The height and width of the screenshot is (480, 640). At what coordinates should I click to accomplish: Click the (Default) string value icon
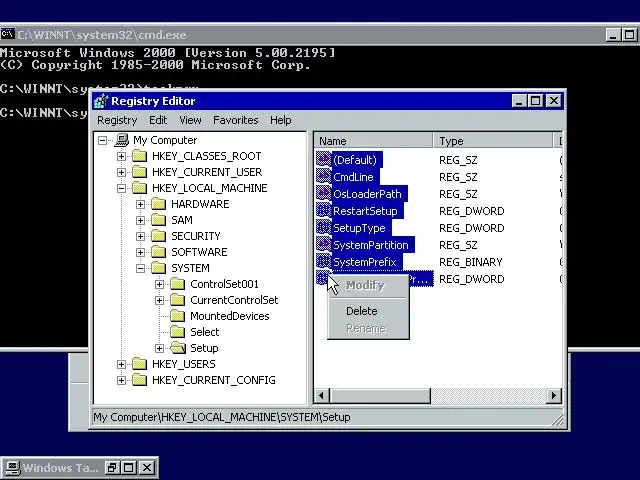324,159
